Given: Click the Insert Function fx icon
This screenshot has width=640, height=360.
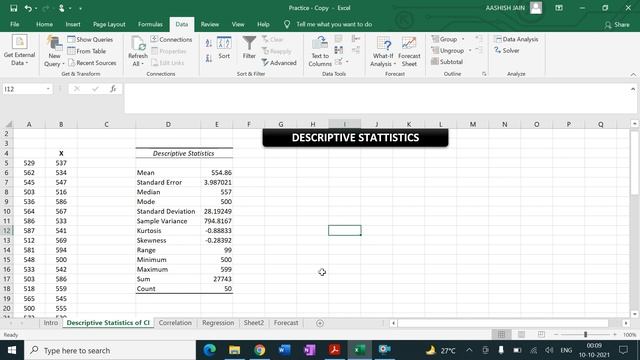Looking at the screenshot, I should click(113, 89).
